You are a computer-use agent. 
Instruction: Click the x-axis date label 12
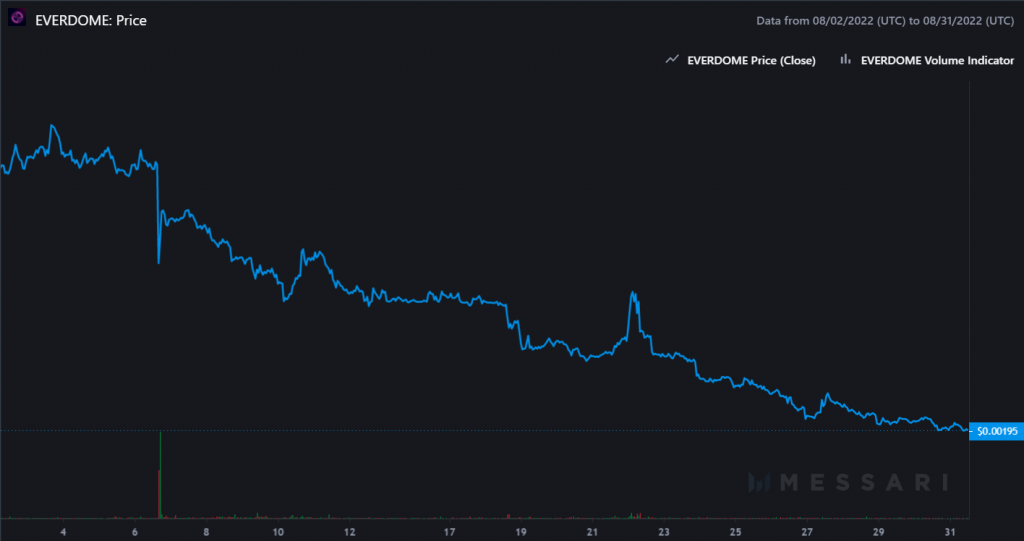coord(349,531)
